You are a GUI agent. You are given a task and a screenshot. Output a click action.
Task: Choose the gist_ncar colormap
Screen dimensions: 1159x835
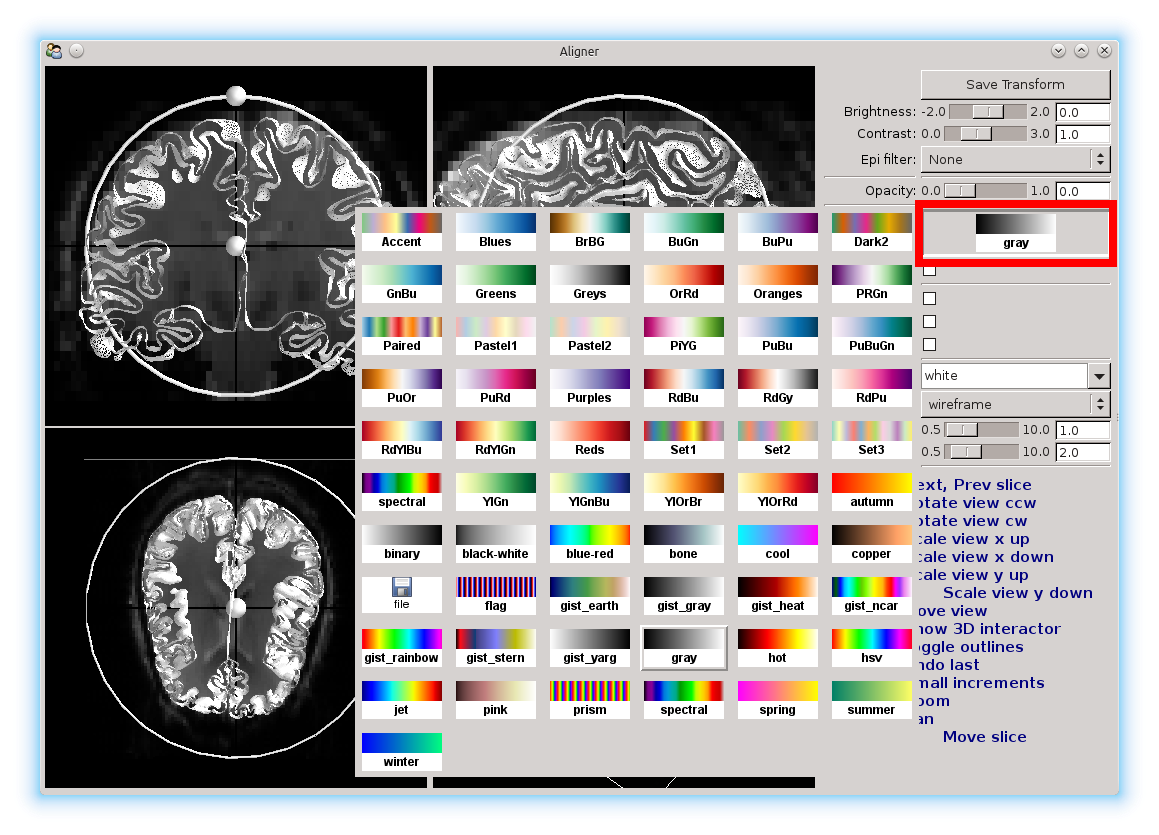(x=871, y=595)
